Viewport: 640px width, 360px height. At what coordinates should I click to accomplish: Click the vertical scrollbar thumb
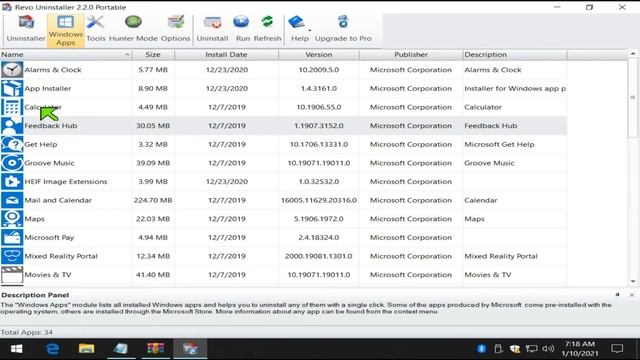(x=633, y=98)
